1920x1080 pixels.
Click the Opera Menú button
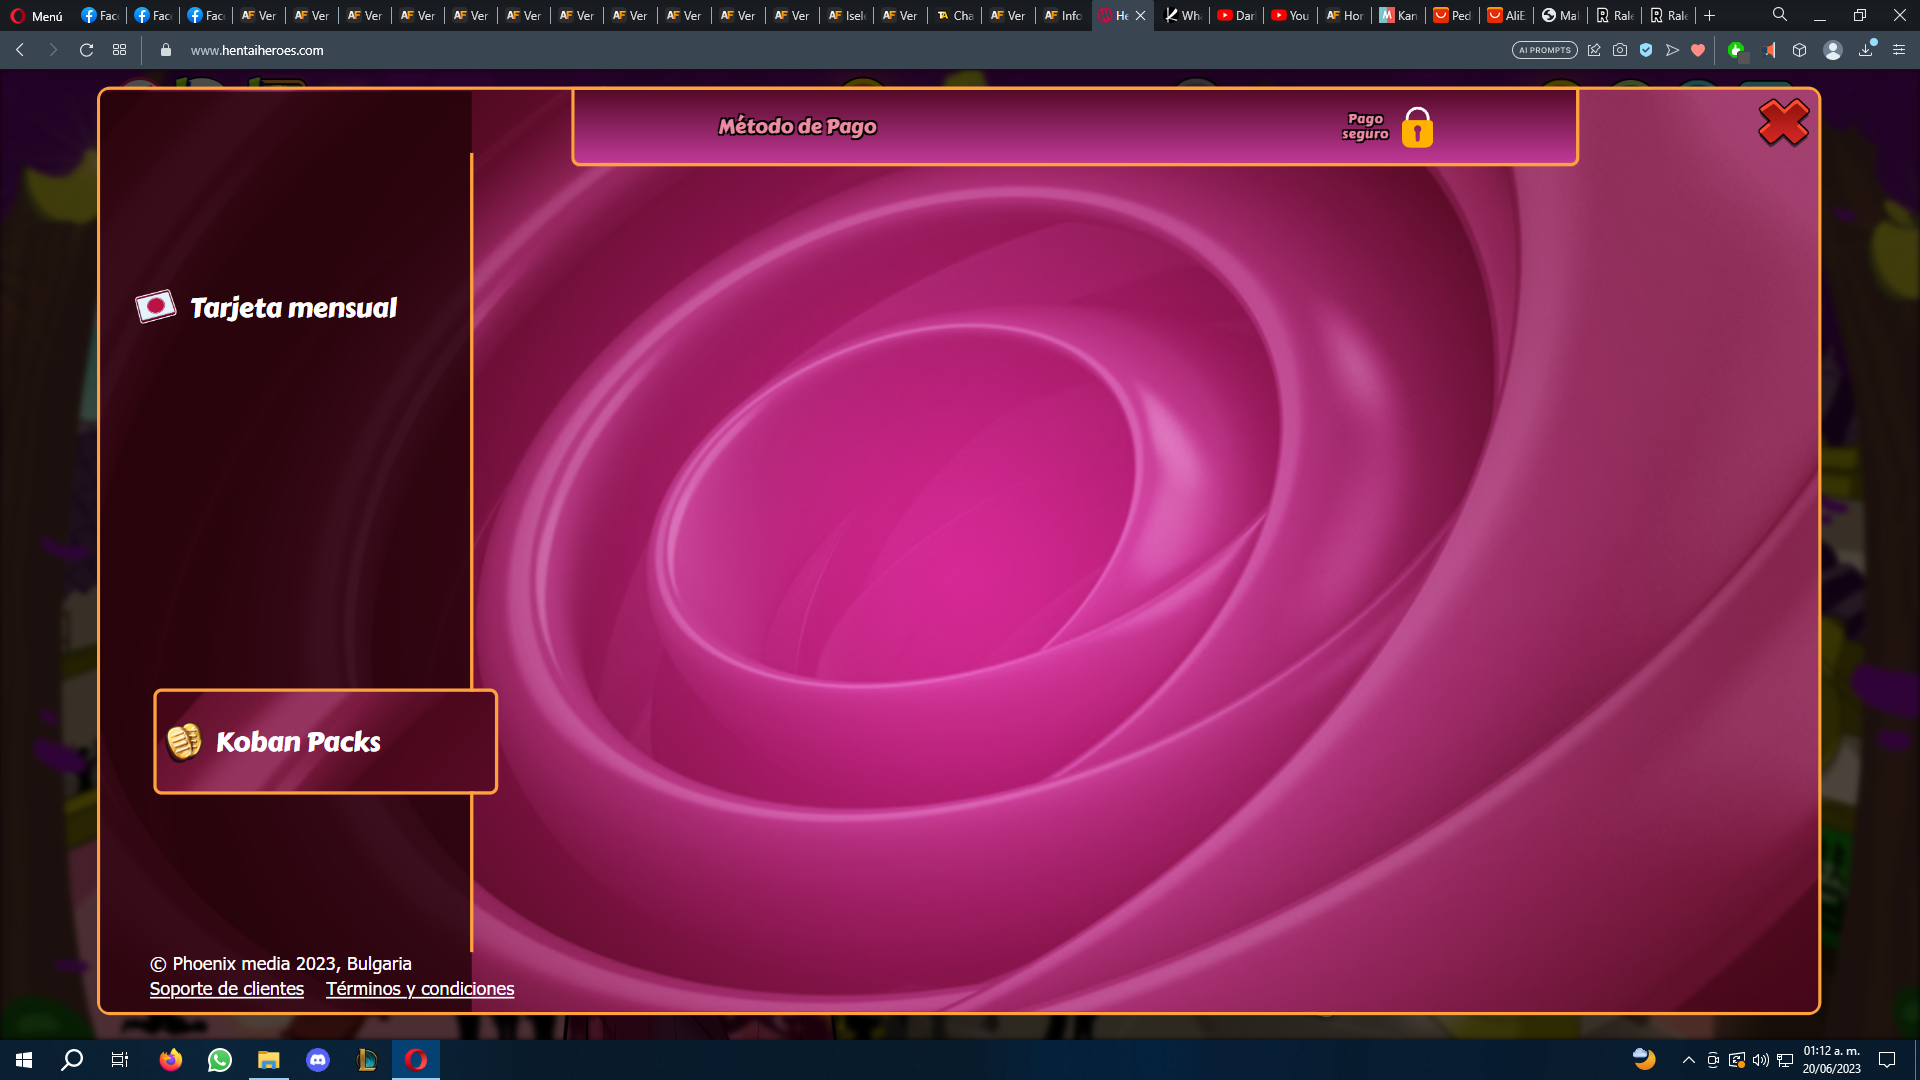(37, 15)
